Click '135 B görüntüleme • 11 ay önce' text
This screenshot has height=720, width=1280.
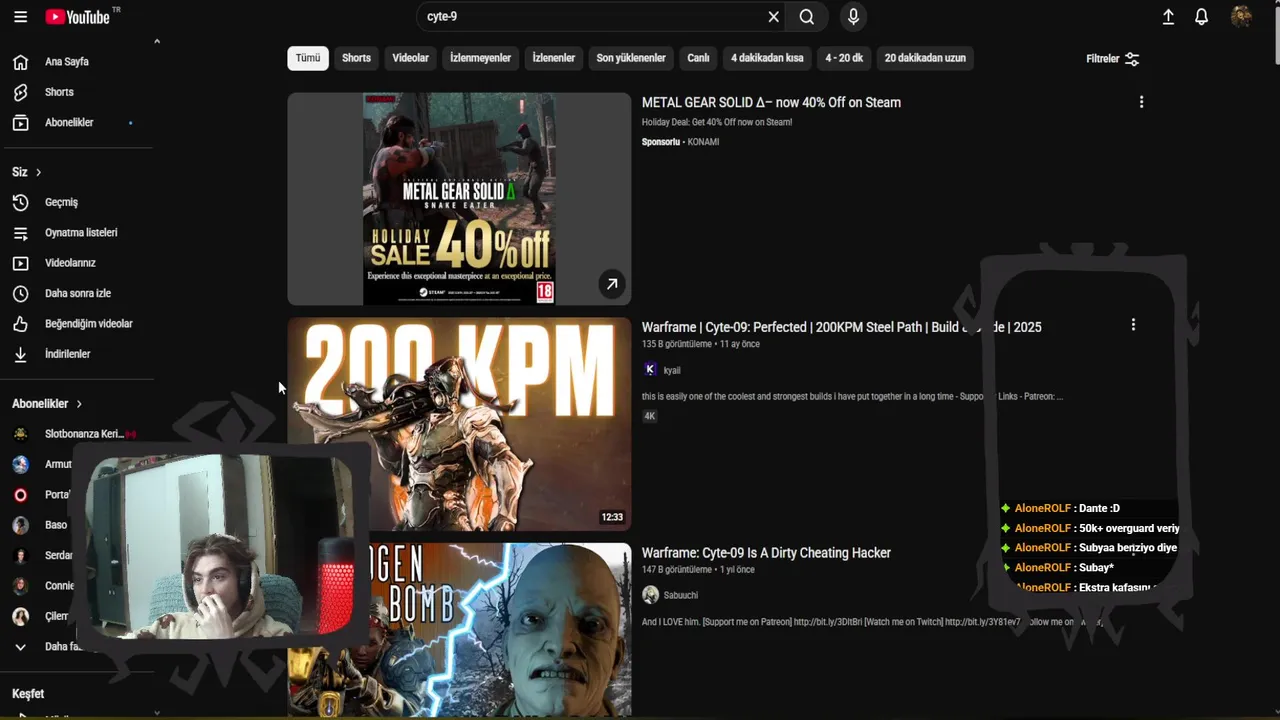click(x=701, y=344)
